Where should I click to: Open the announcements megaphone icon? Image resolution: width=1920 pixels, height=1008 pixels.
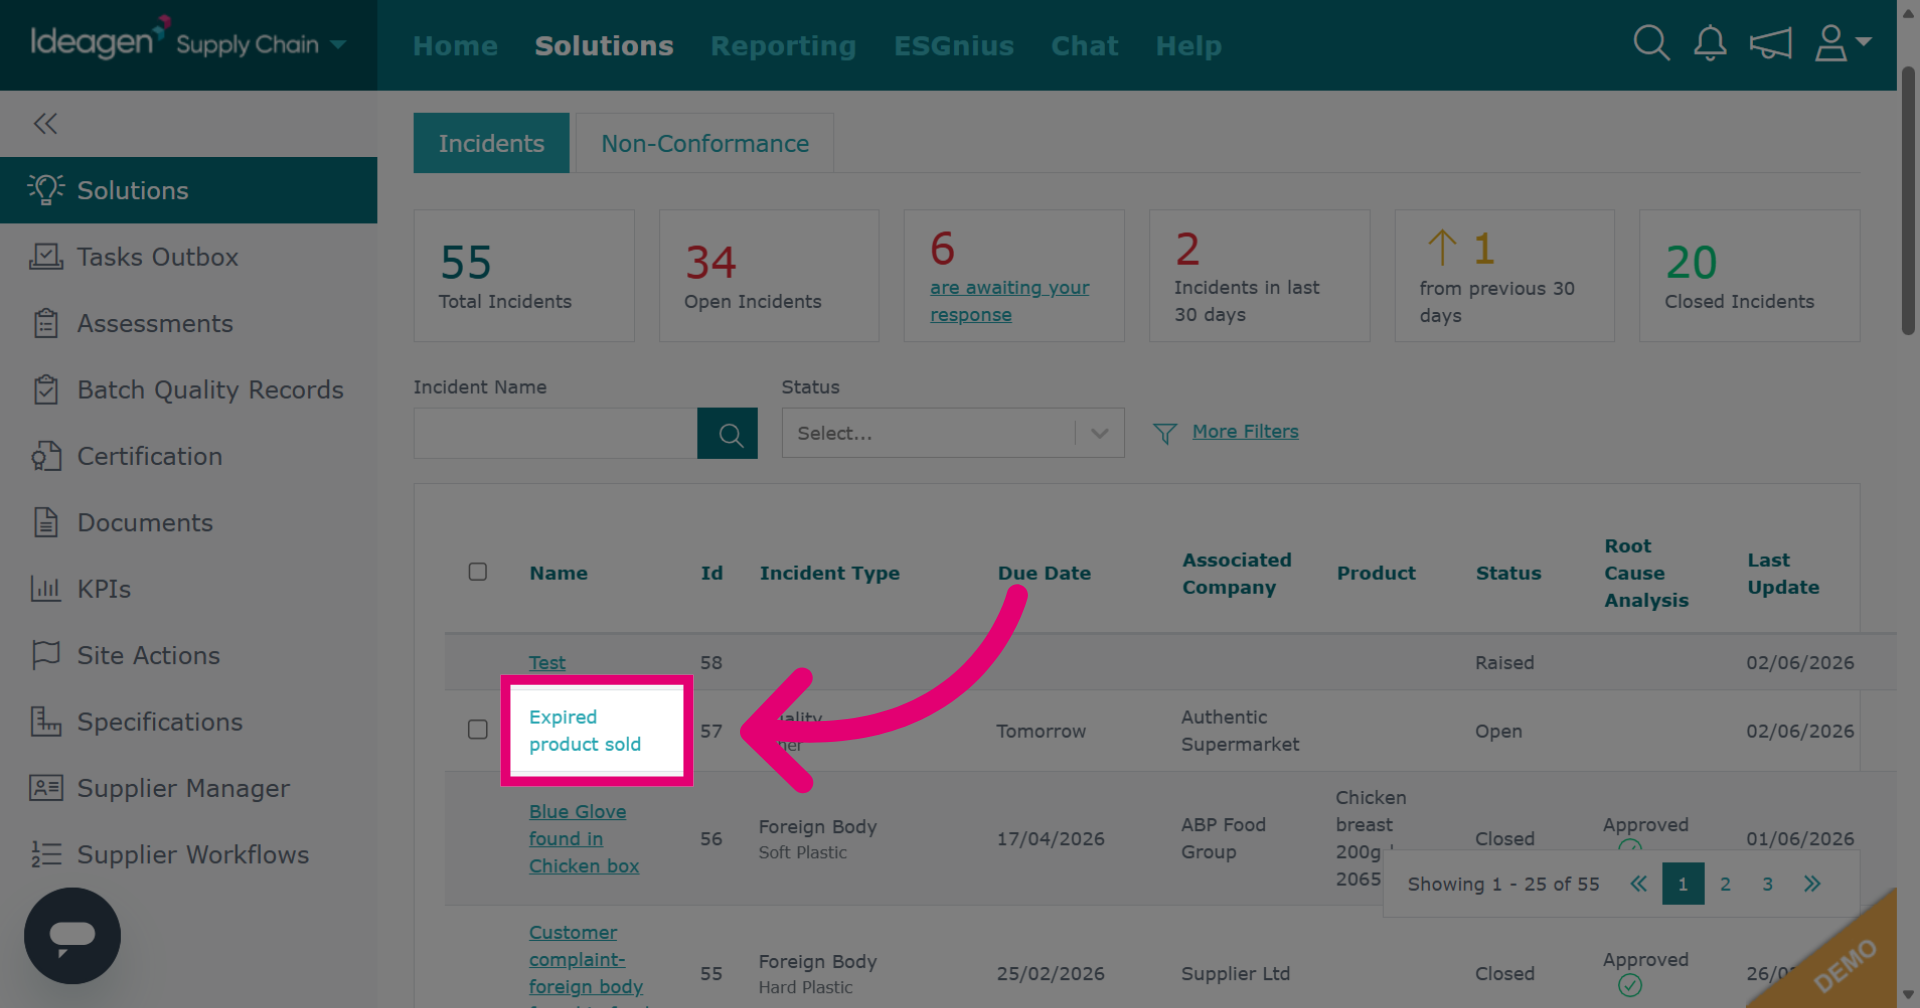tap(1770, 43)
